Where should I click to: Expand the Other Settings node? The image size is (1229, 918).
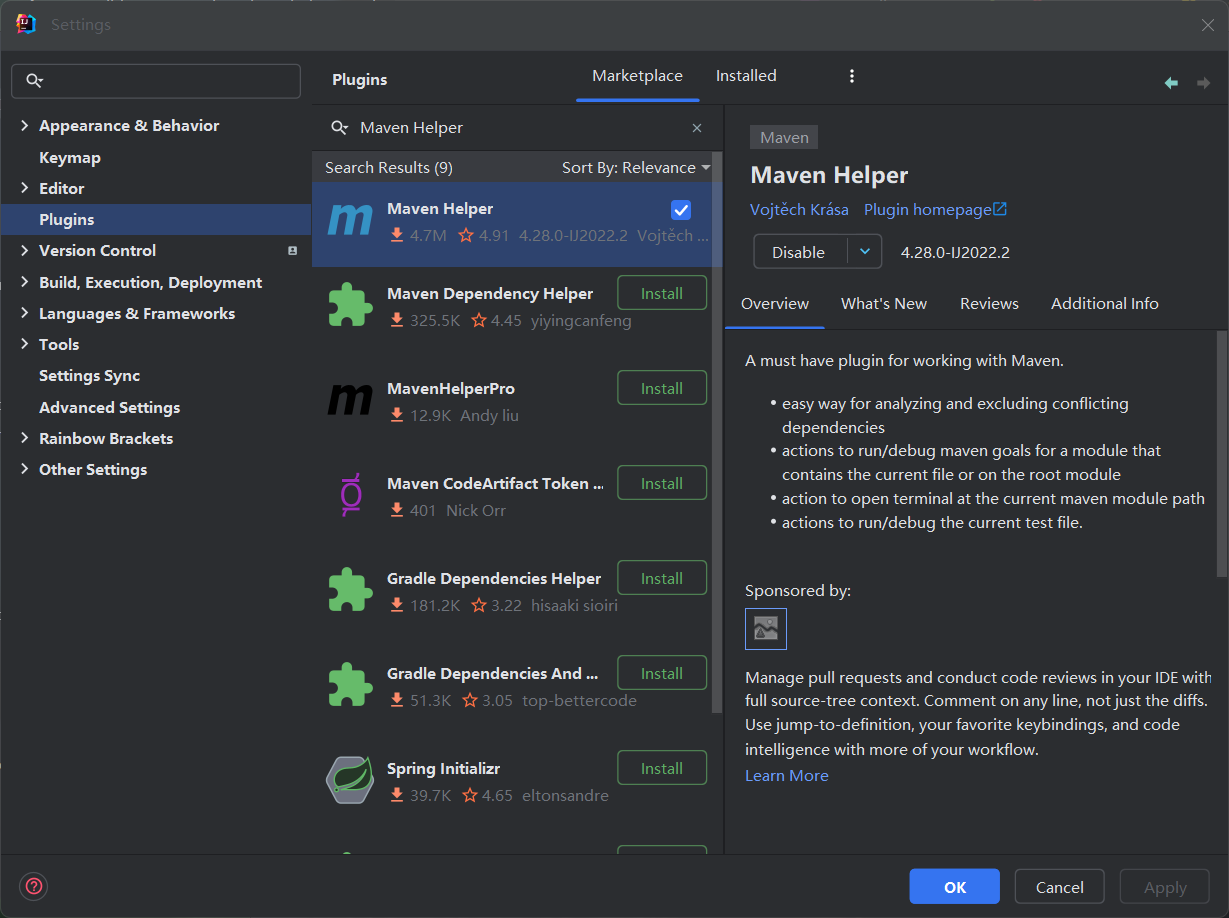(24, 470)
